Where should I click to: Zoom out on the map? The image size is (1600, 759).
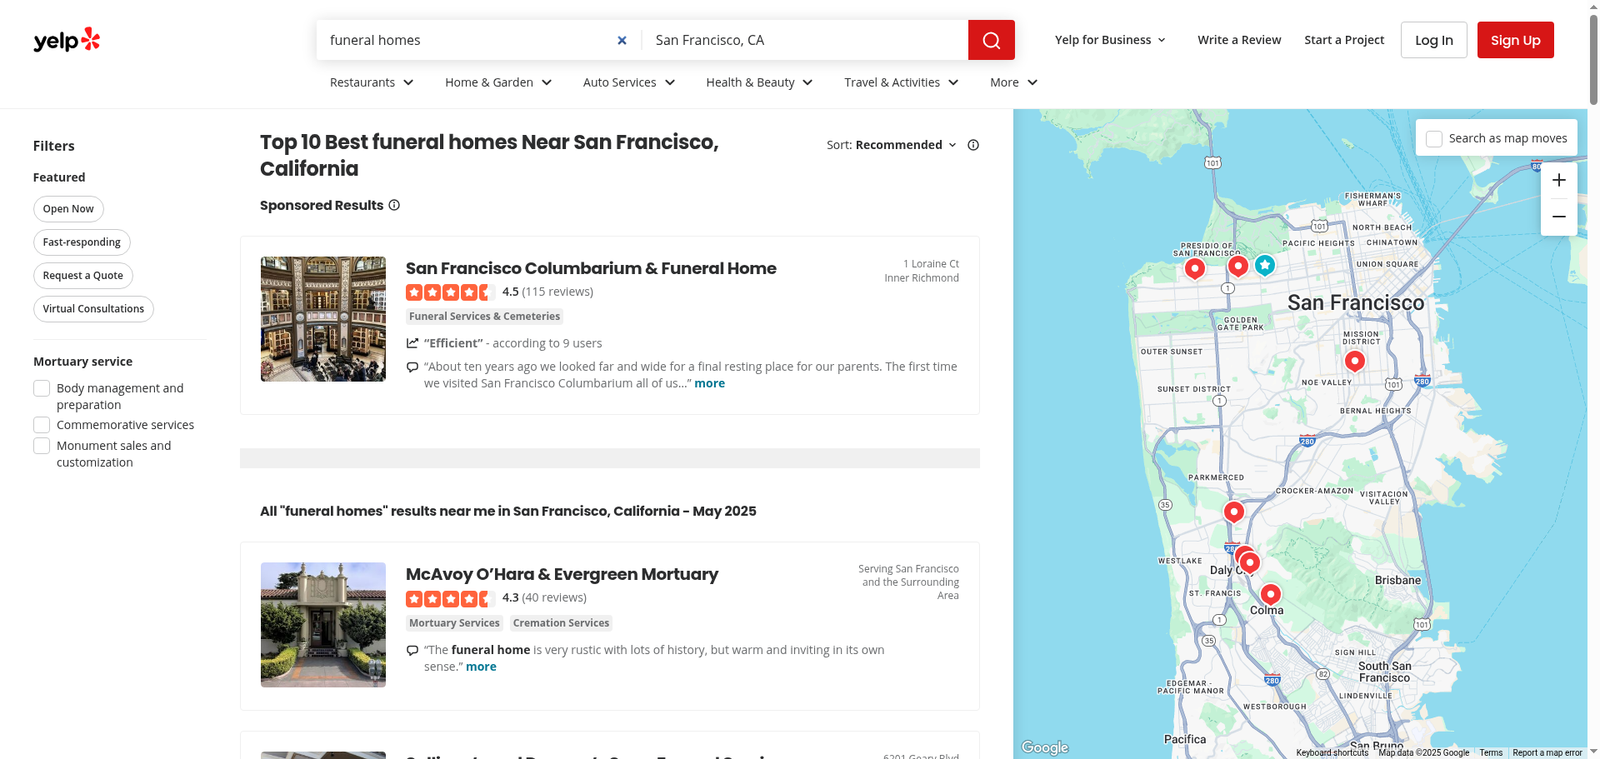click(1559, 217)
